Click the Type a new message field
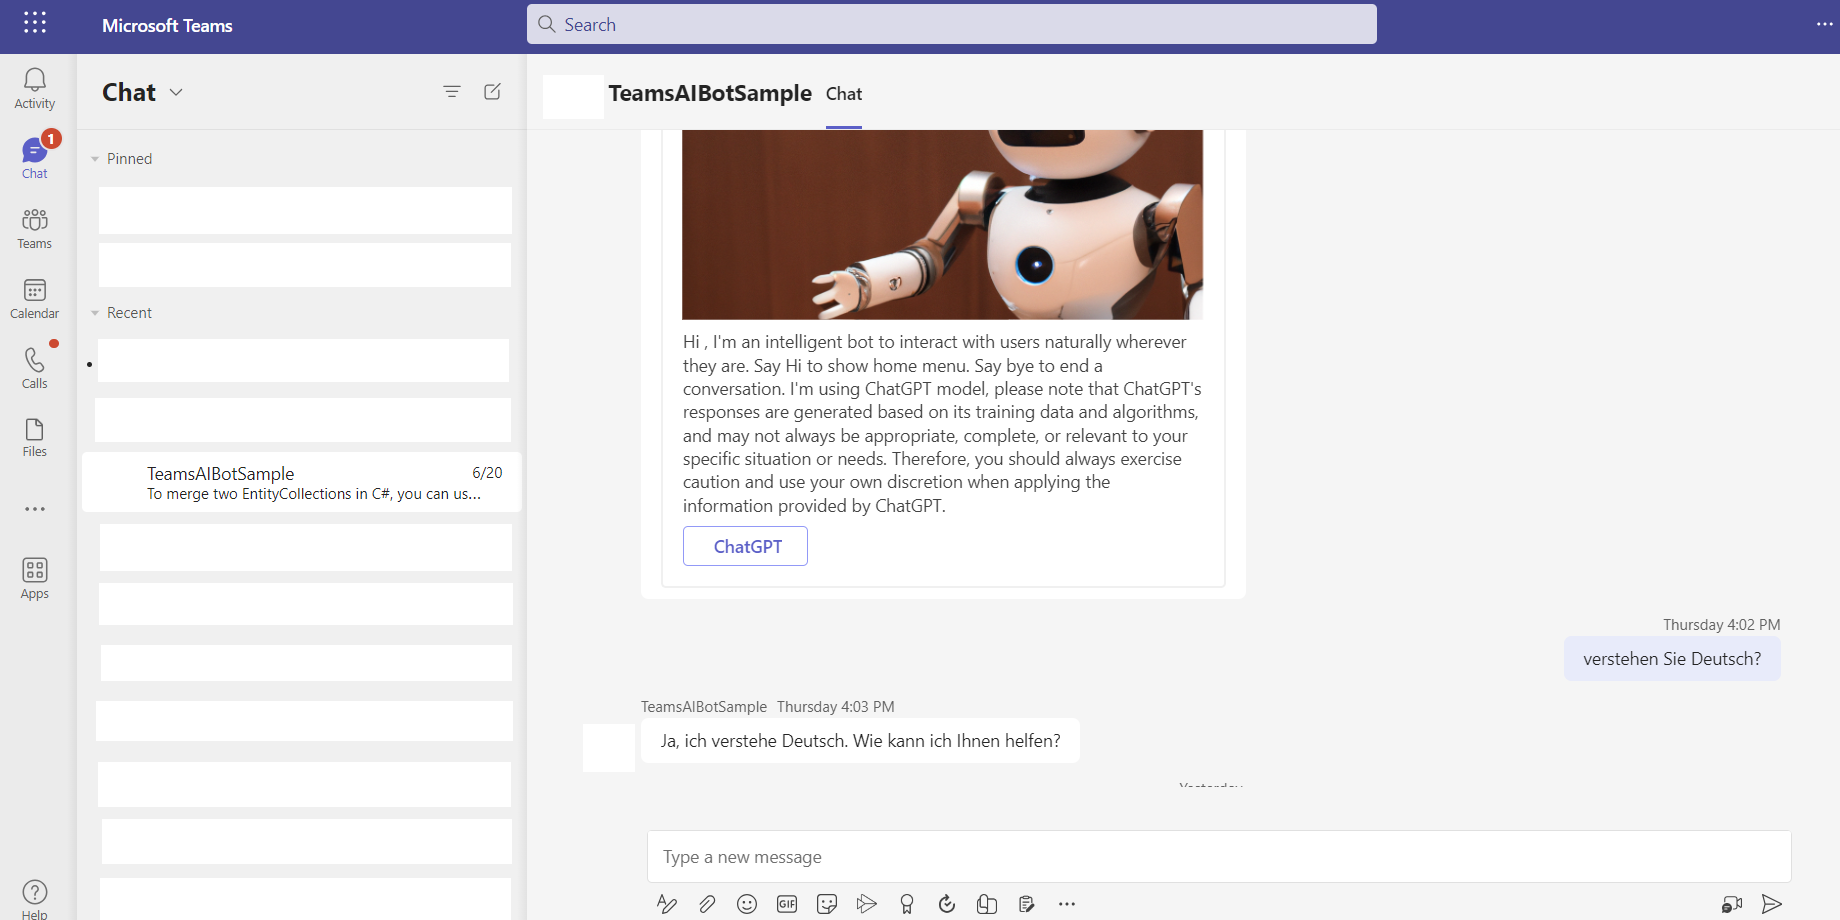This screenshot has height=920, width=1840. (1219, 857)
